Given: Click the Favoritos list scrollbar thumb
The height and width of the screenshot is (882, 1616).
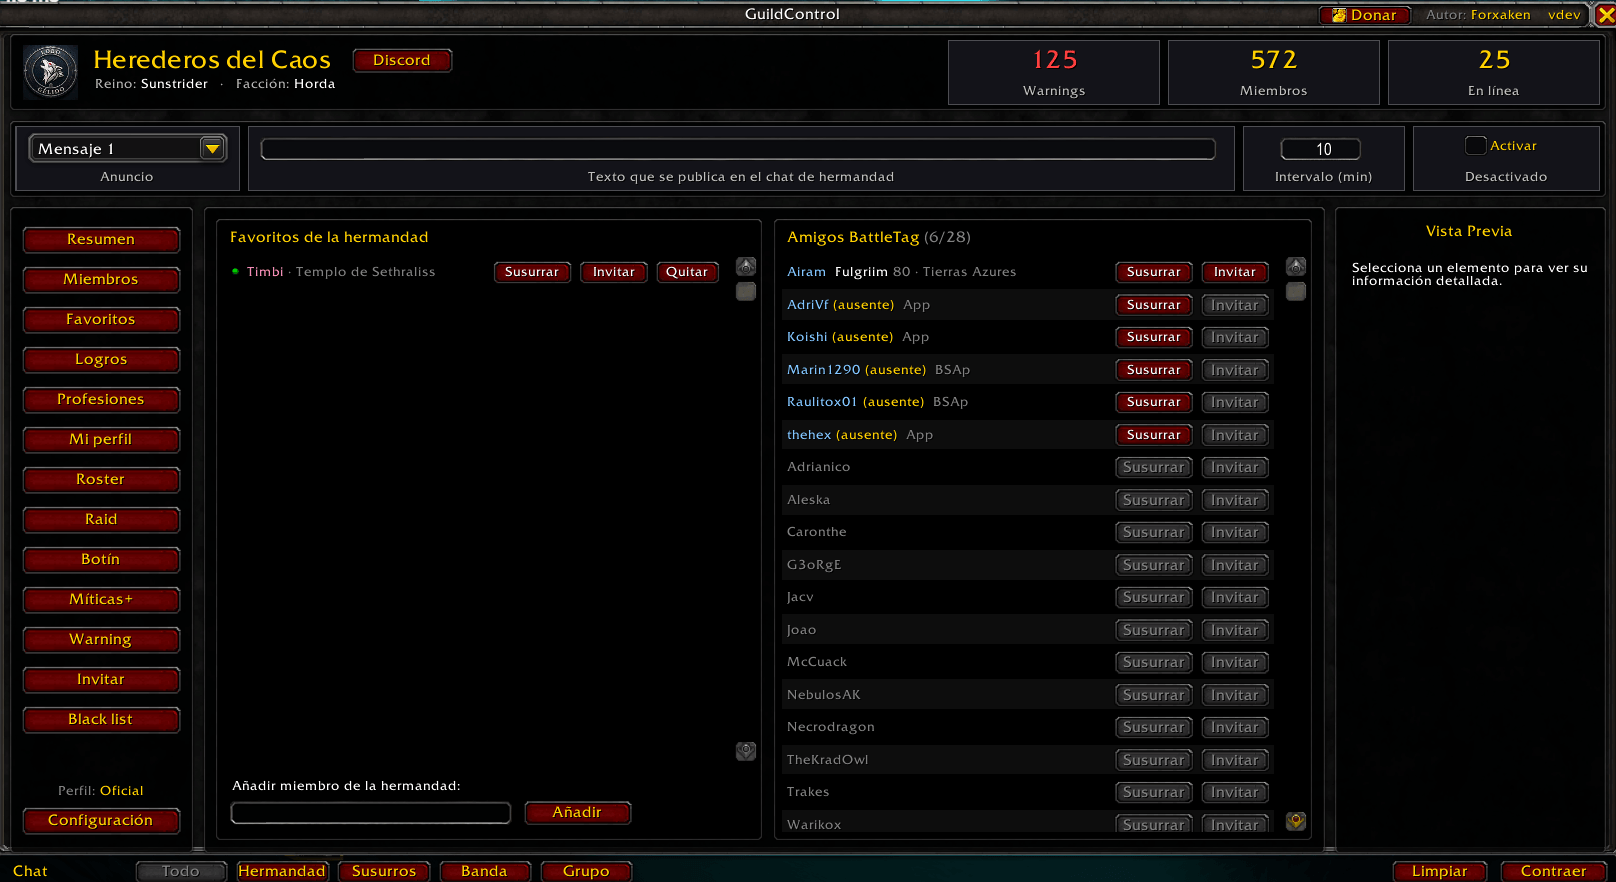Looking at the screenshot, I should coord(746,292).
